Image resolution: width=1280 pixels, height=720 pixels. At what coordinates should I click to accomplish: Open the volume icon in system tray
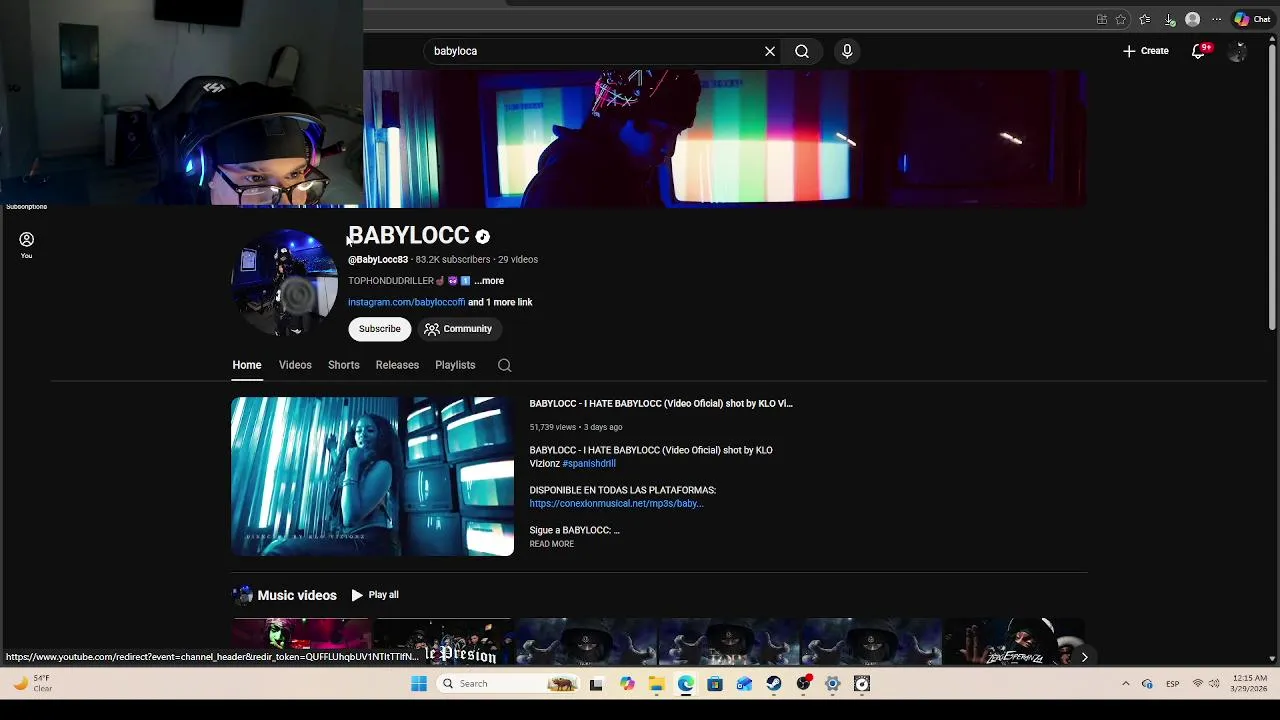tap(1214, 684)
